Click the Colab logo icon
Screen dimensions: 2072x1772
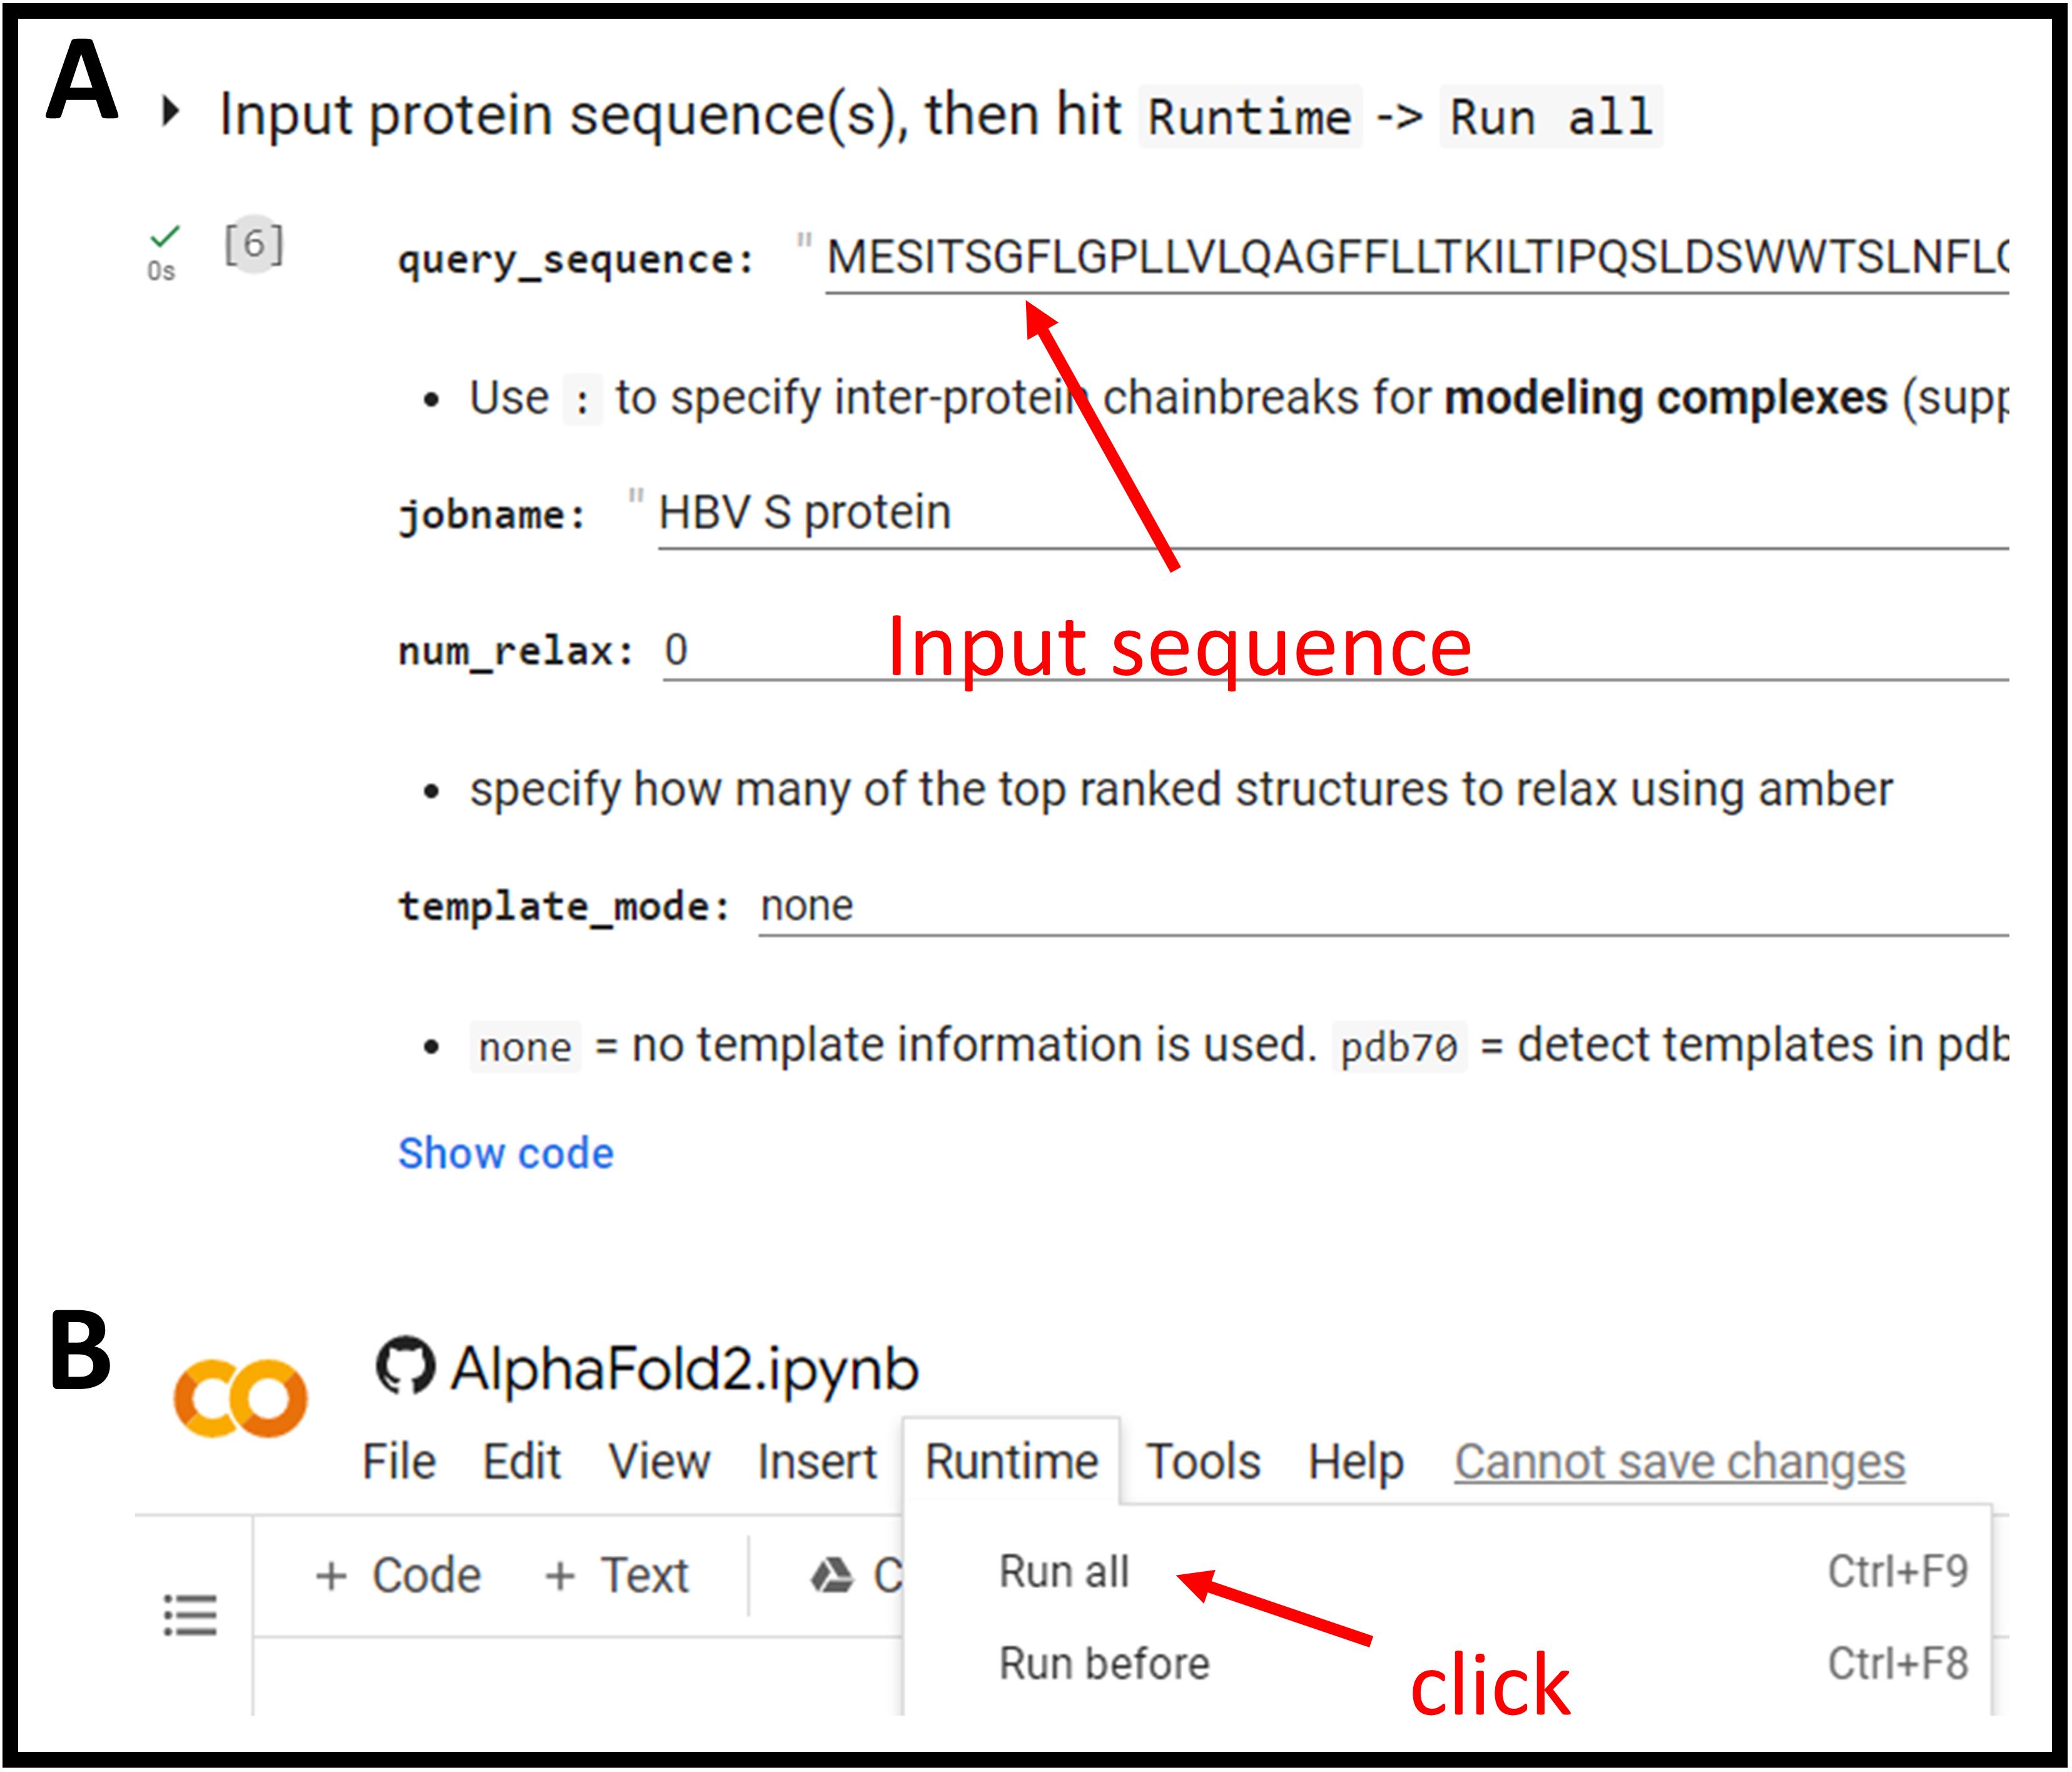pos(240,1397)
